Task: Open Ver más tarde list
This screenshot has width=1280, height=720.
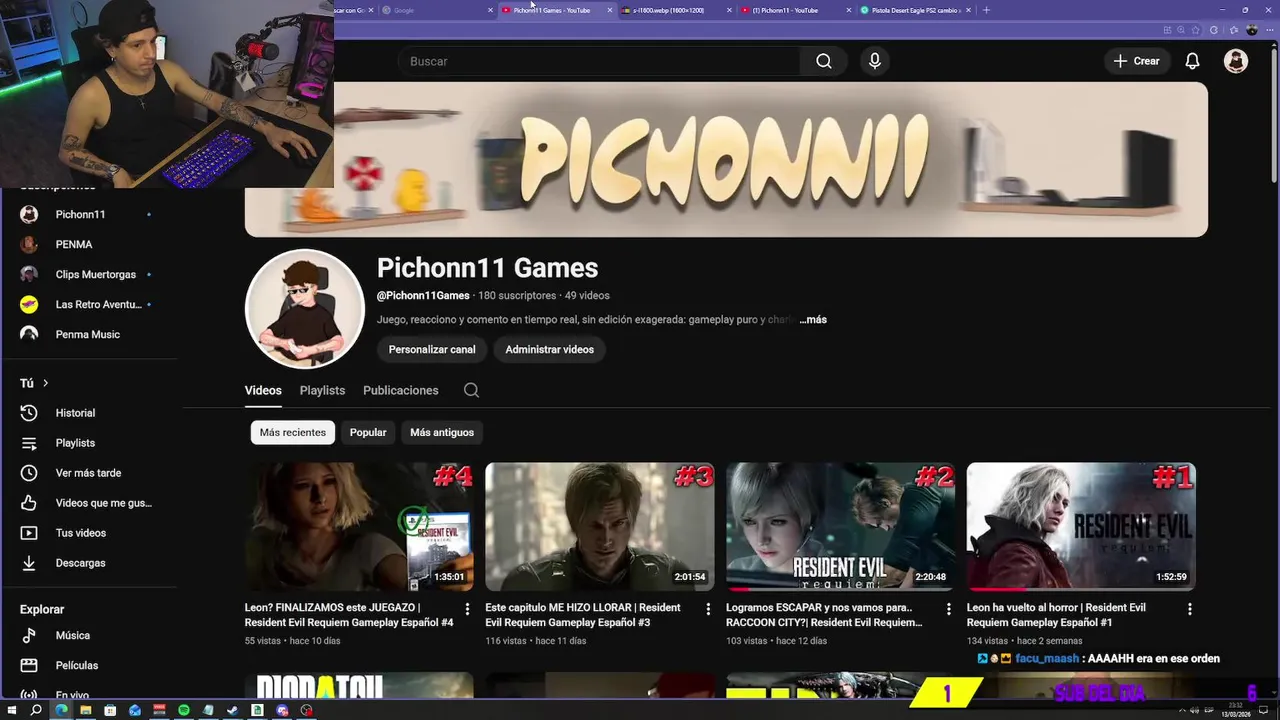Action: 90,473
